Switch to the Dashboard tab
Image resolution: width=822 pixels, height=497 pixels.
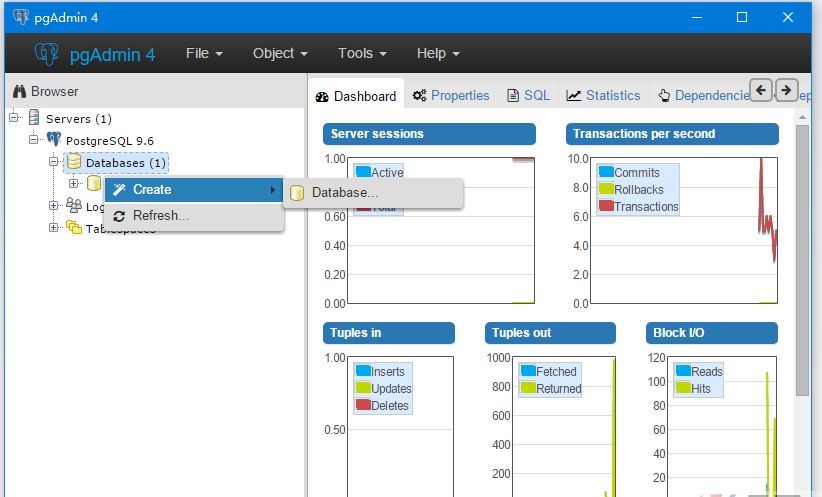click(x=356, y=96)
